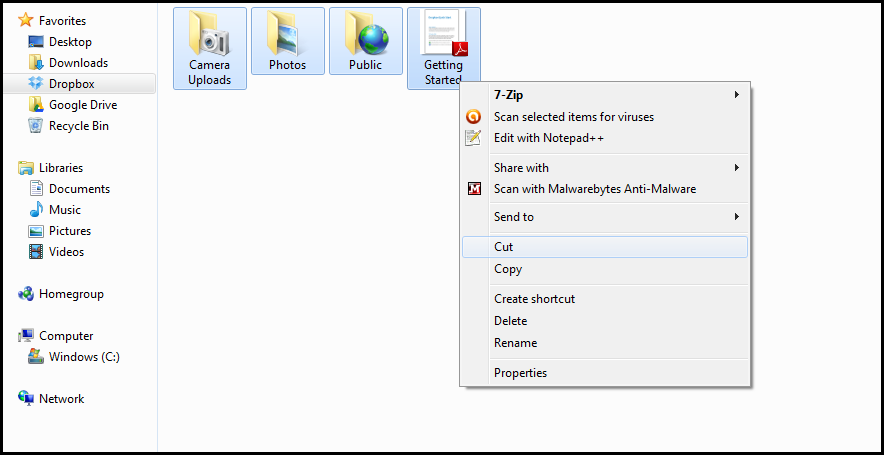The image size is (884, 455).
Task: Open Favorites label in navigation pane
Action: [62, 21]
